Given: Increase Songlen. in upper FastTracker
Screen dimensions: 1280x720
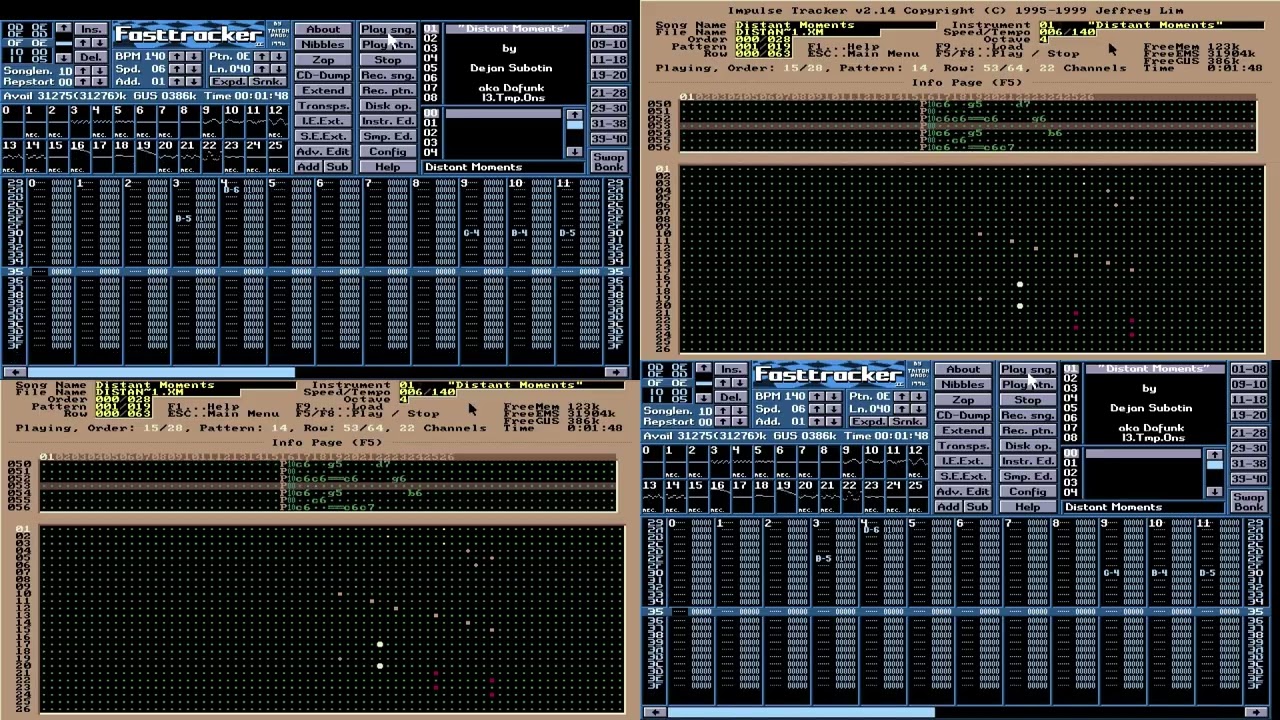Looking at the screenshot, I should point(83,70).
